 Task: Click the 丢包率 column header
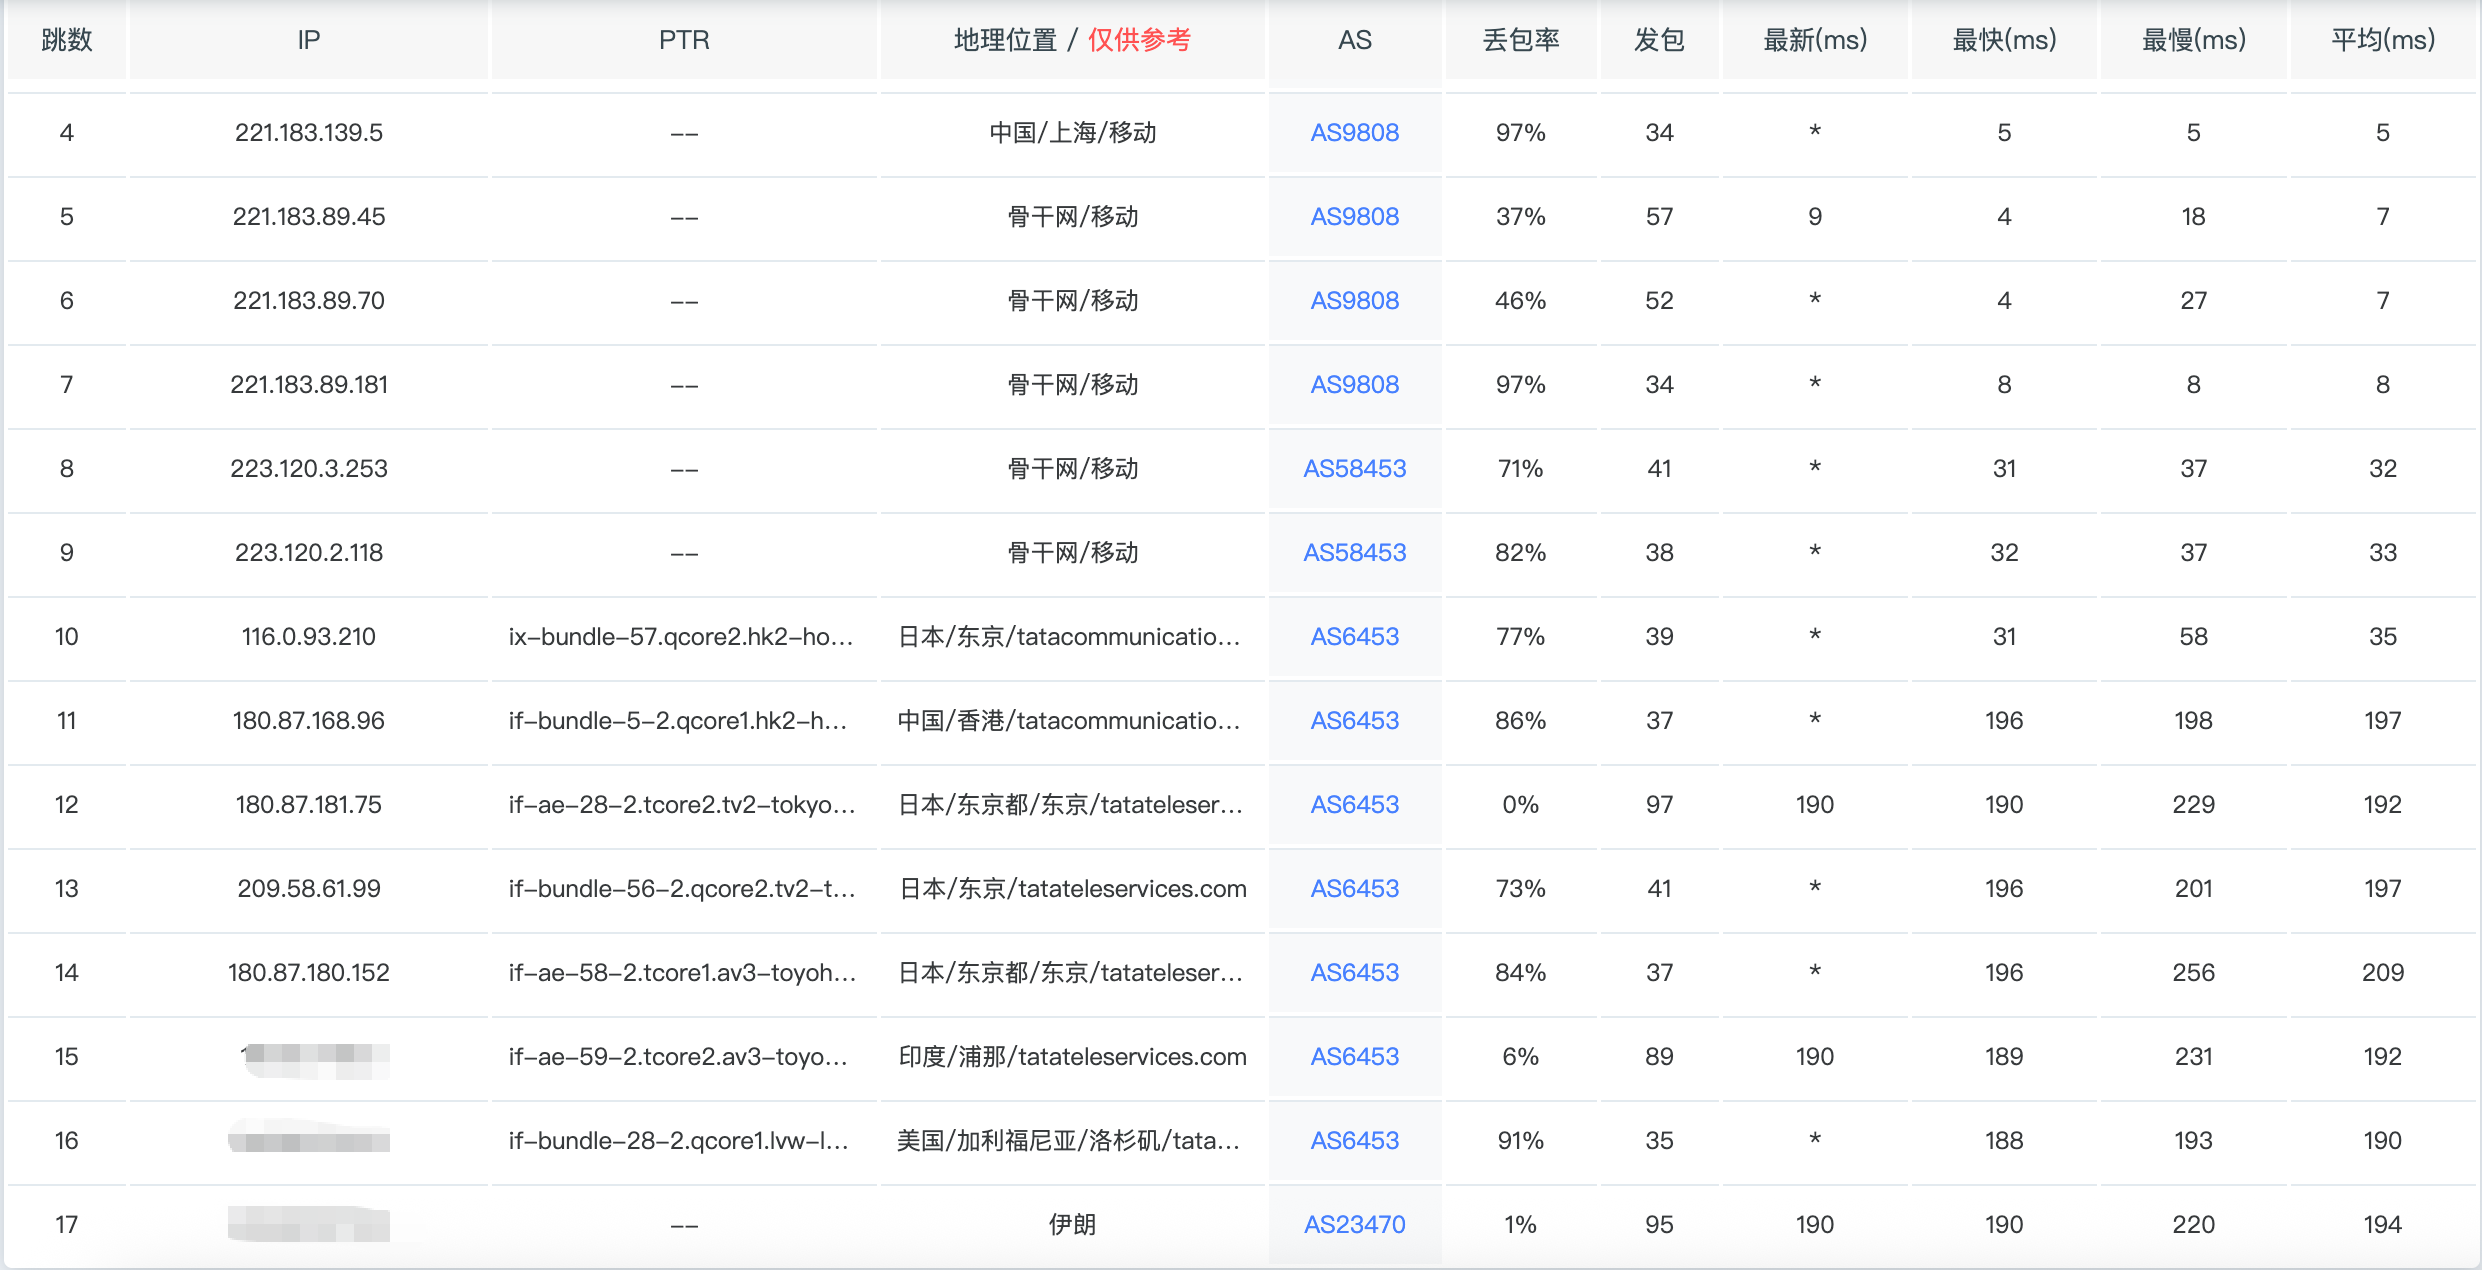(1520, 40)
